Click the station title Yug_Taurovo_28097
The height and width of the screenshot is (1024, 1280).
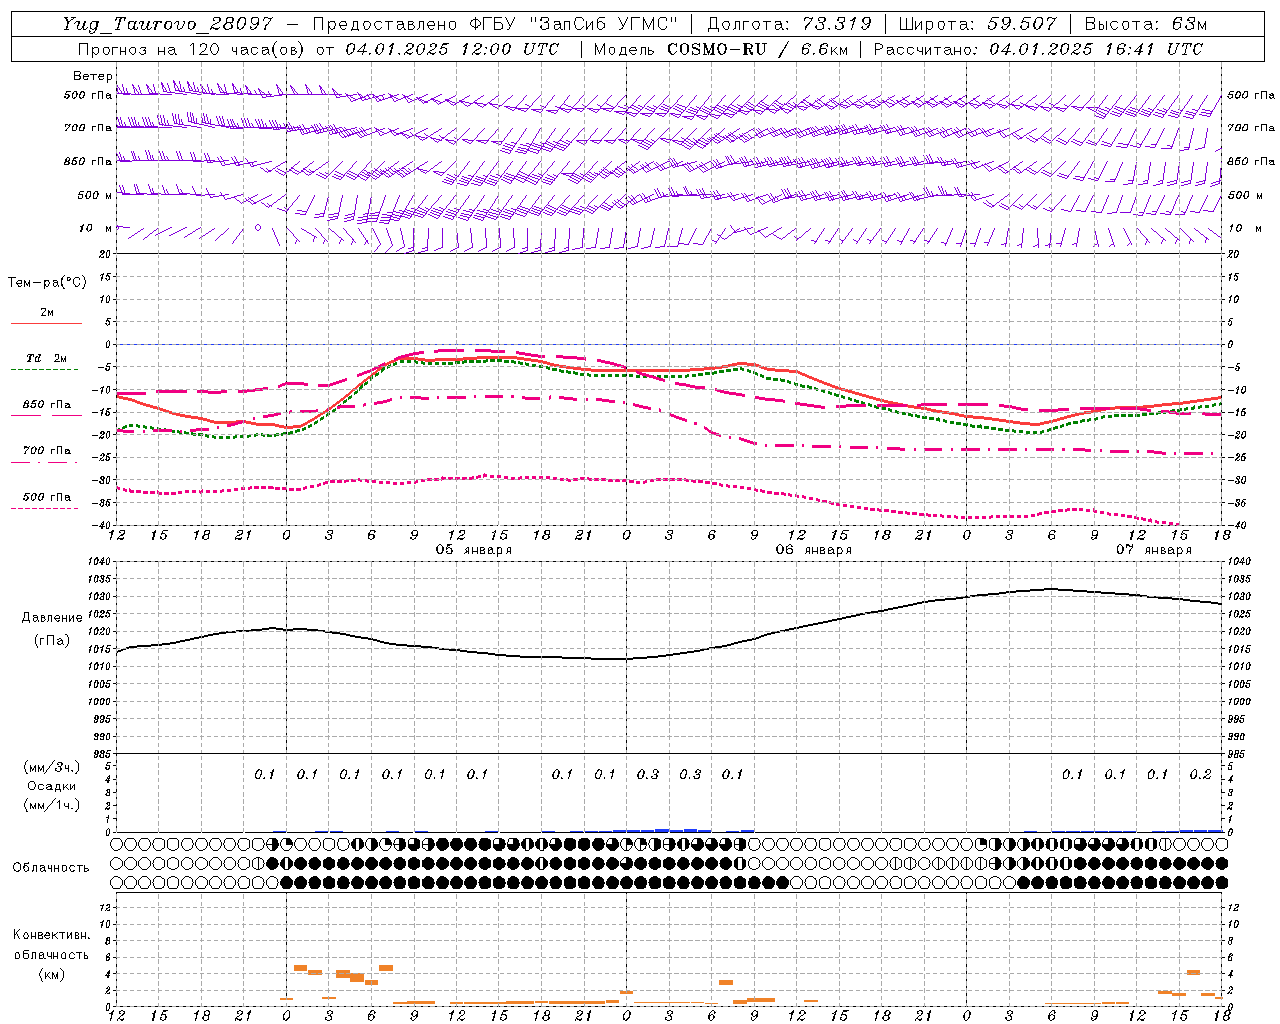point(167,24)
